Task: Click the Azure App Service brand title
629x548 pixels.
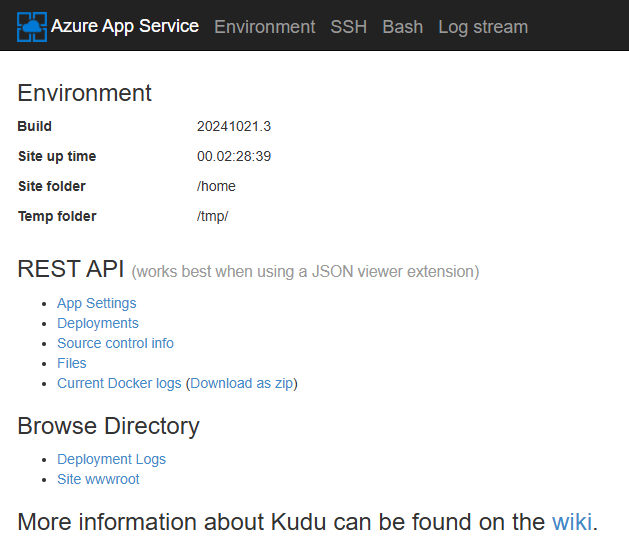Action: pyautogui.click(x=125, y=26)
